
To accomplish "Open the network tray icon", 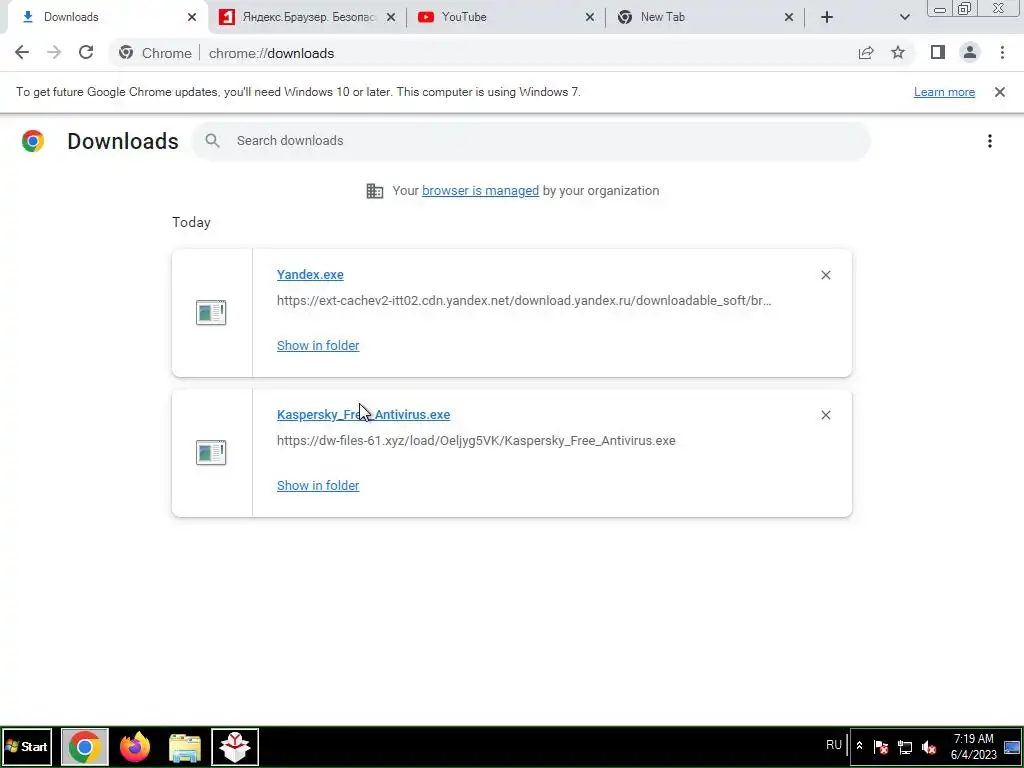I will pos(905,746).
